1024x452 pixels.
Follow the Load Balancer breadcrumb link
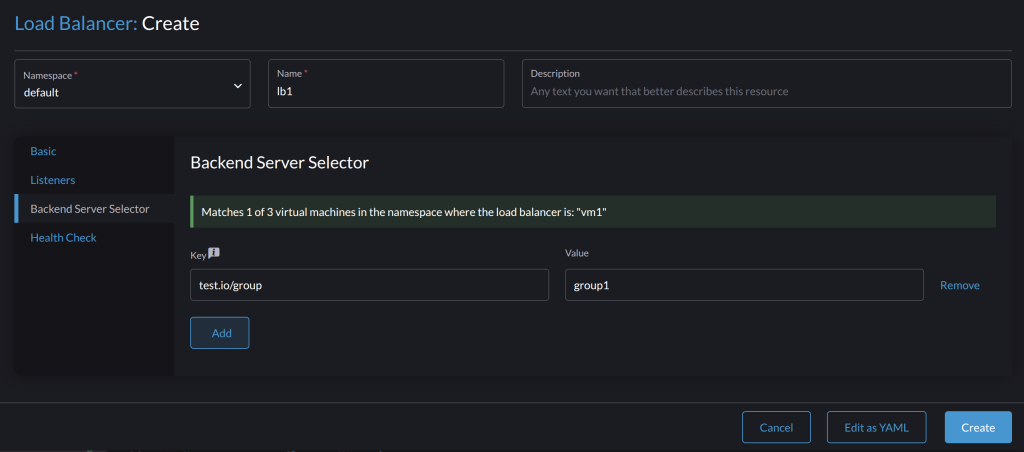click(75, 23)
